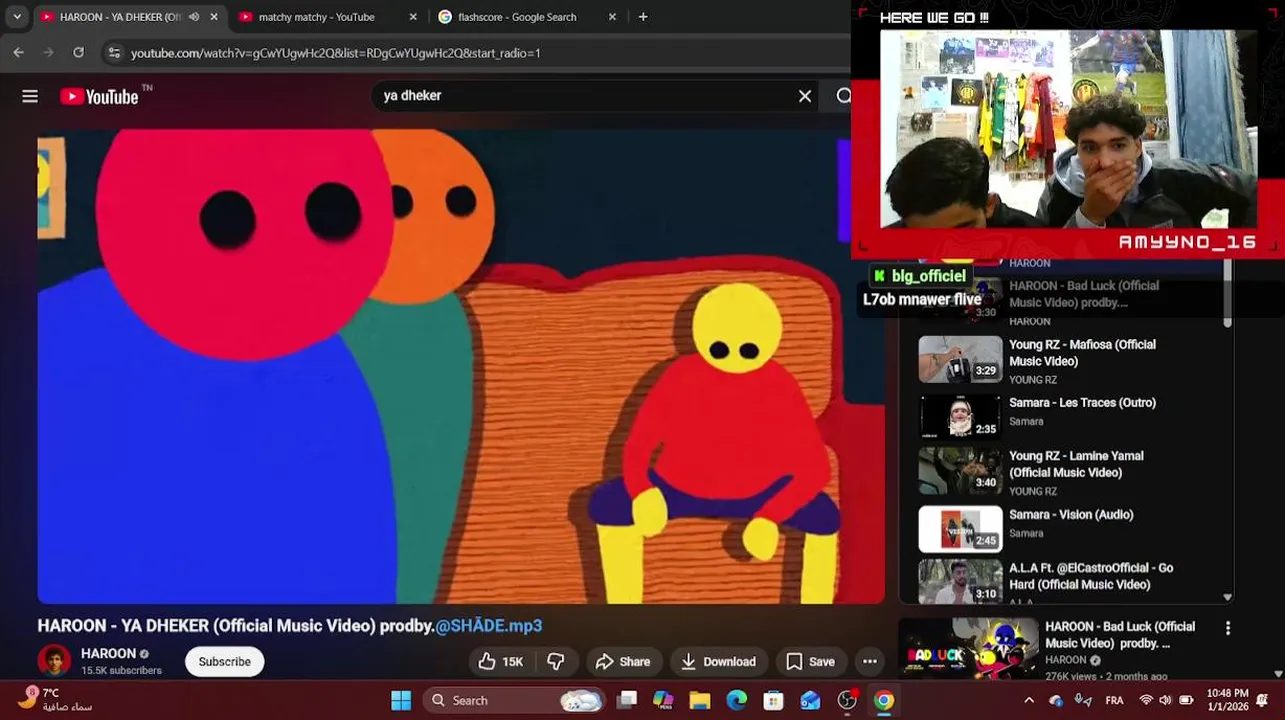1285x720 pixels.
Task: Switch the FRA input language
Action: click(1114, 700)
